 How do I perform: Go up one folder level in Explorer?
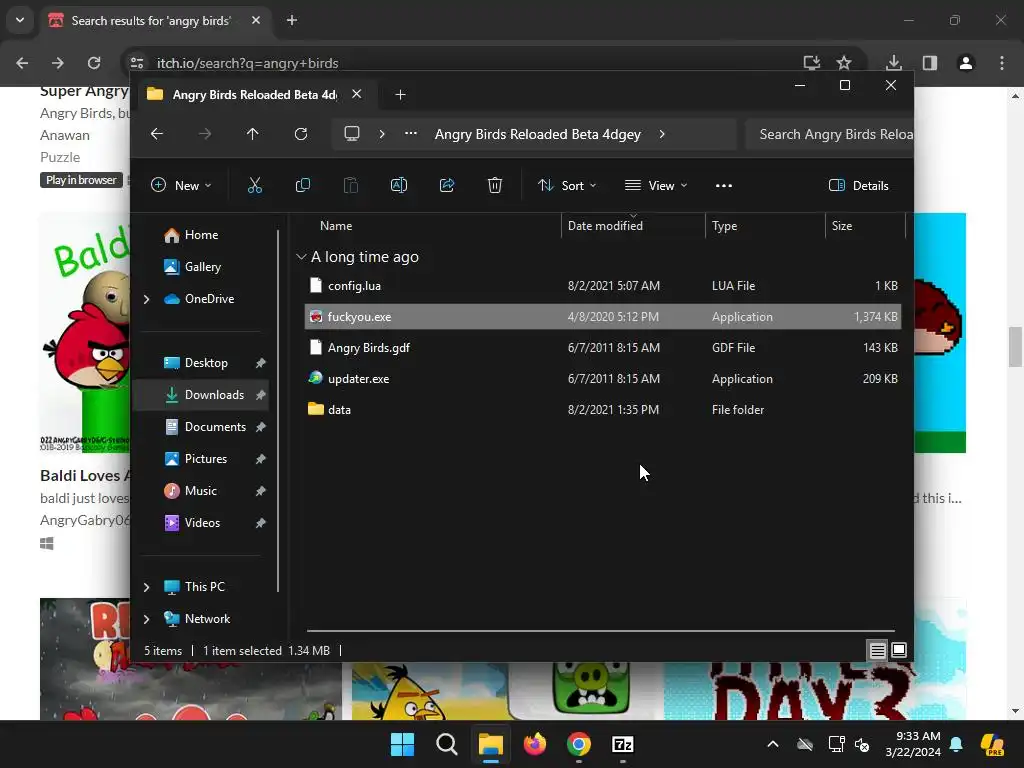(x=253, y=134)
